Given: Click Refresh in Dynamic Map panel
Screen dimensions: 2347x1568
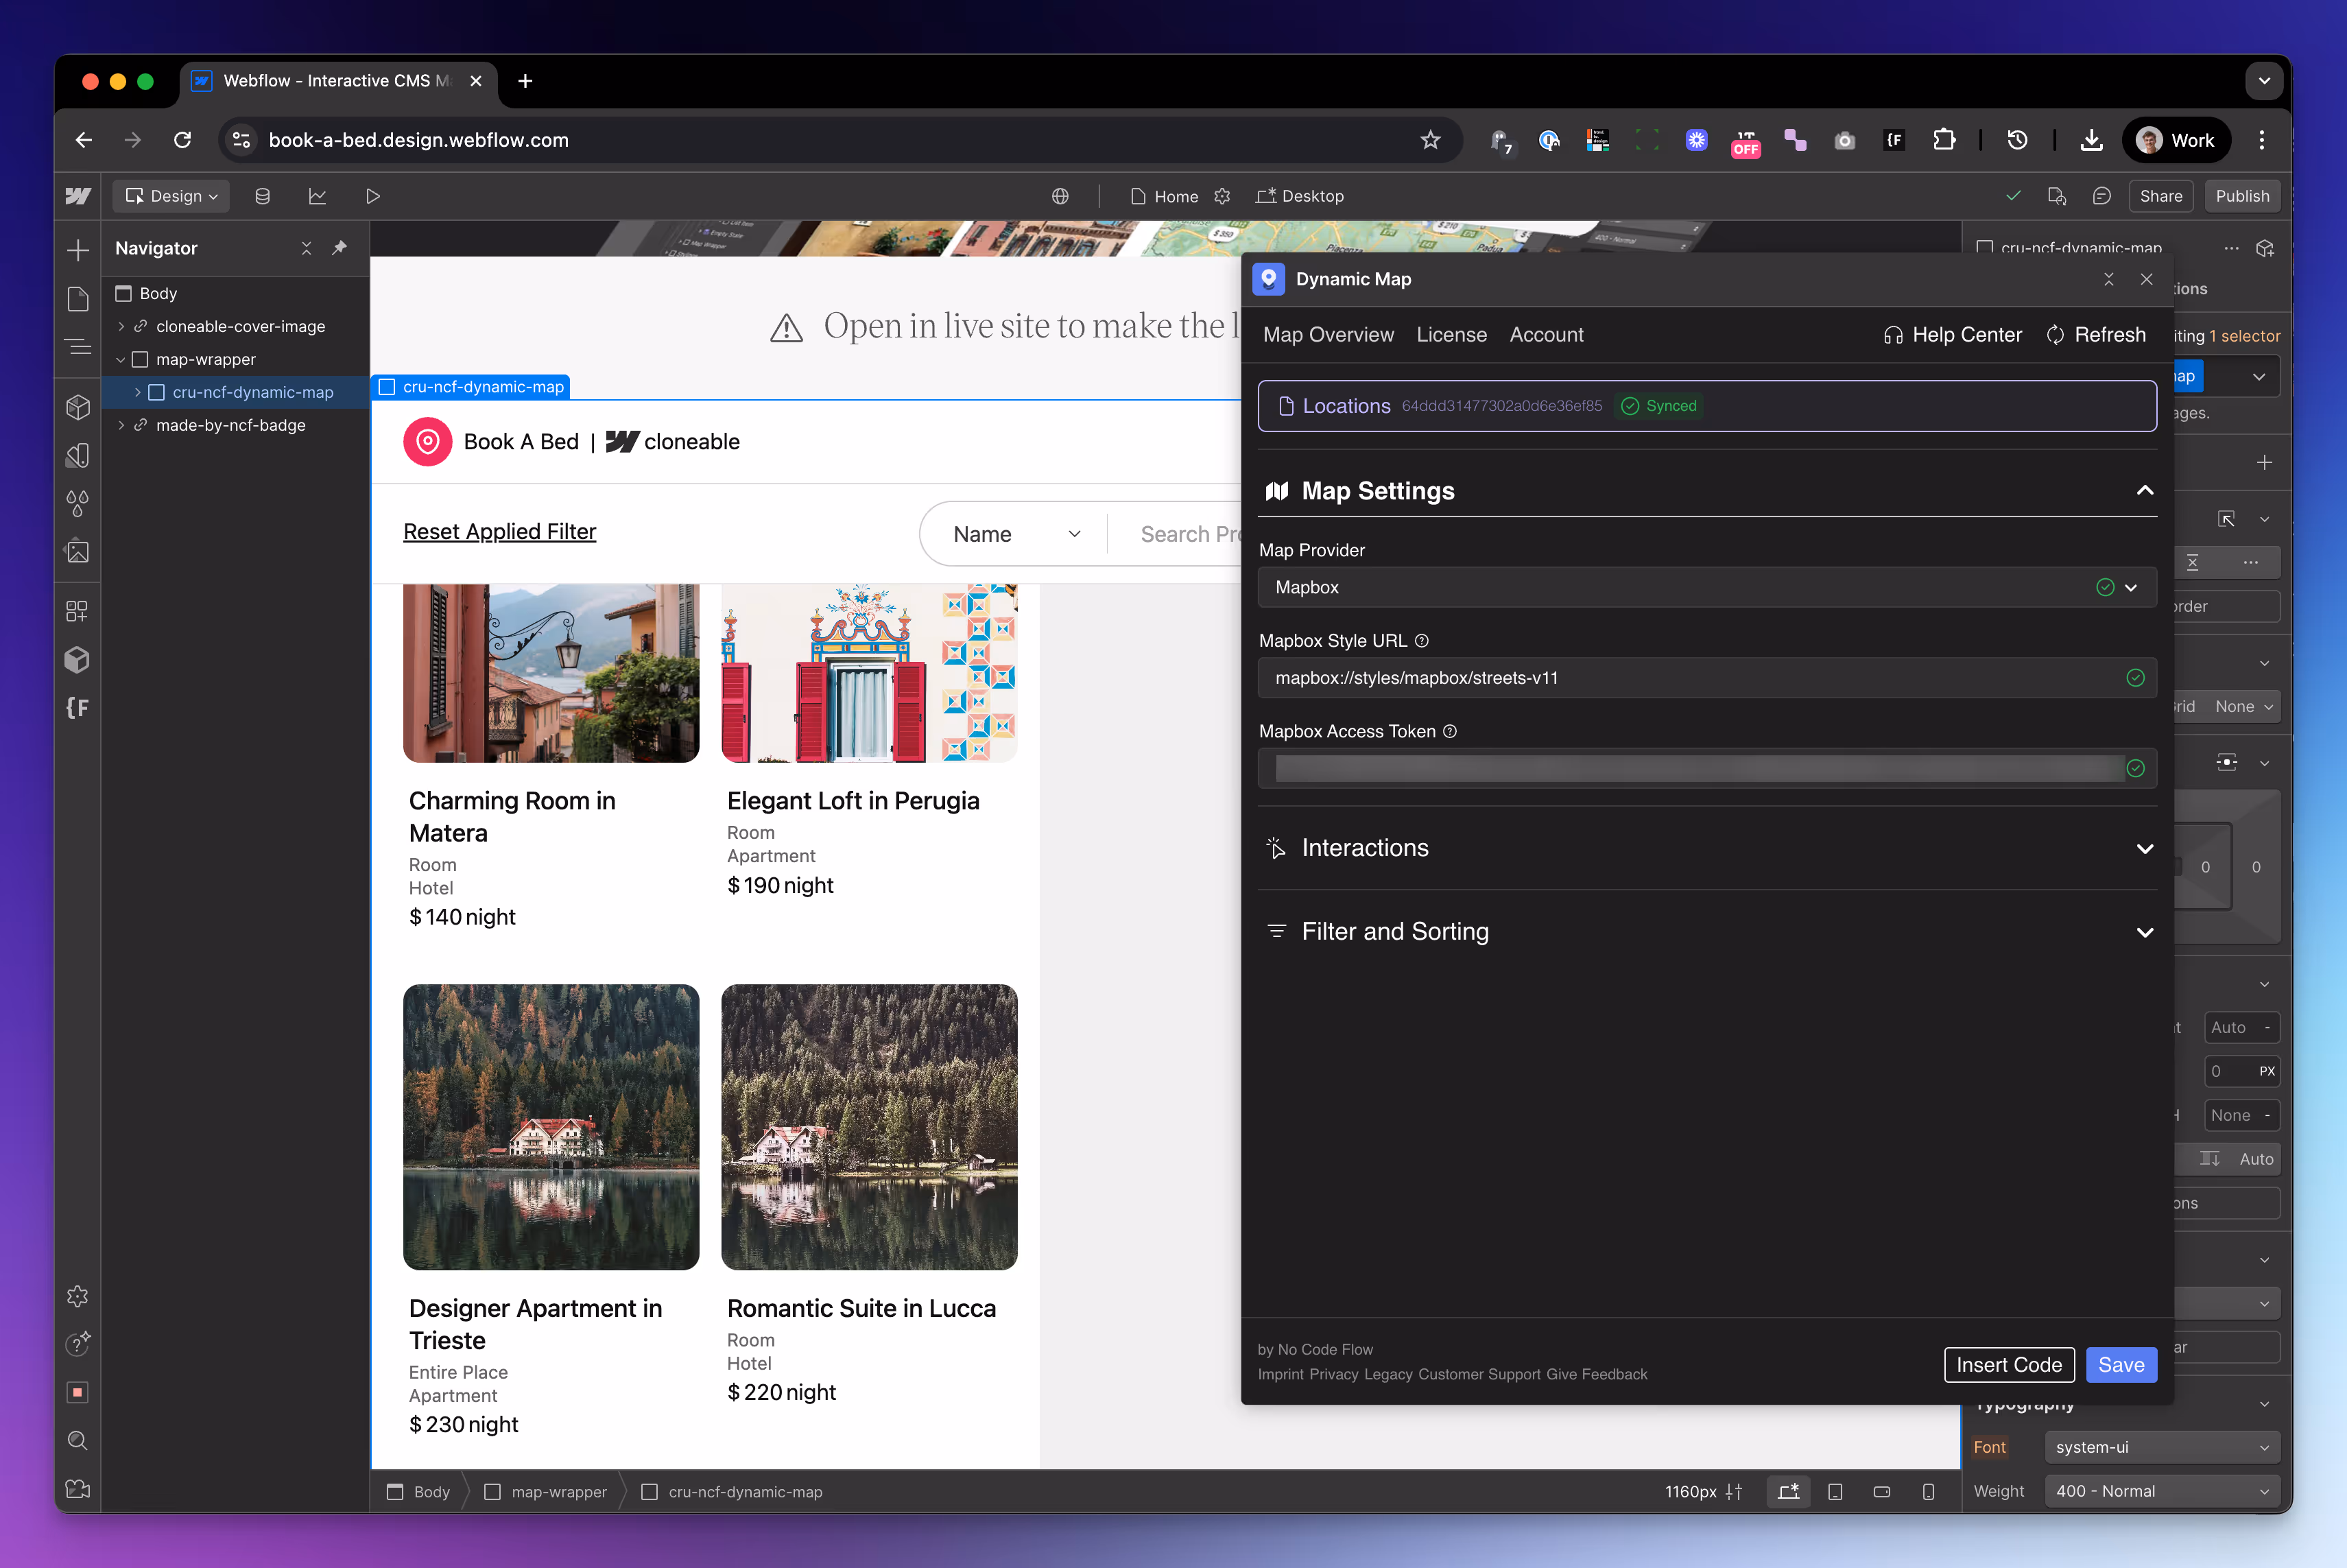Looking at the screenshot, I should pos(2096,334).
